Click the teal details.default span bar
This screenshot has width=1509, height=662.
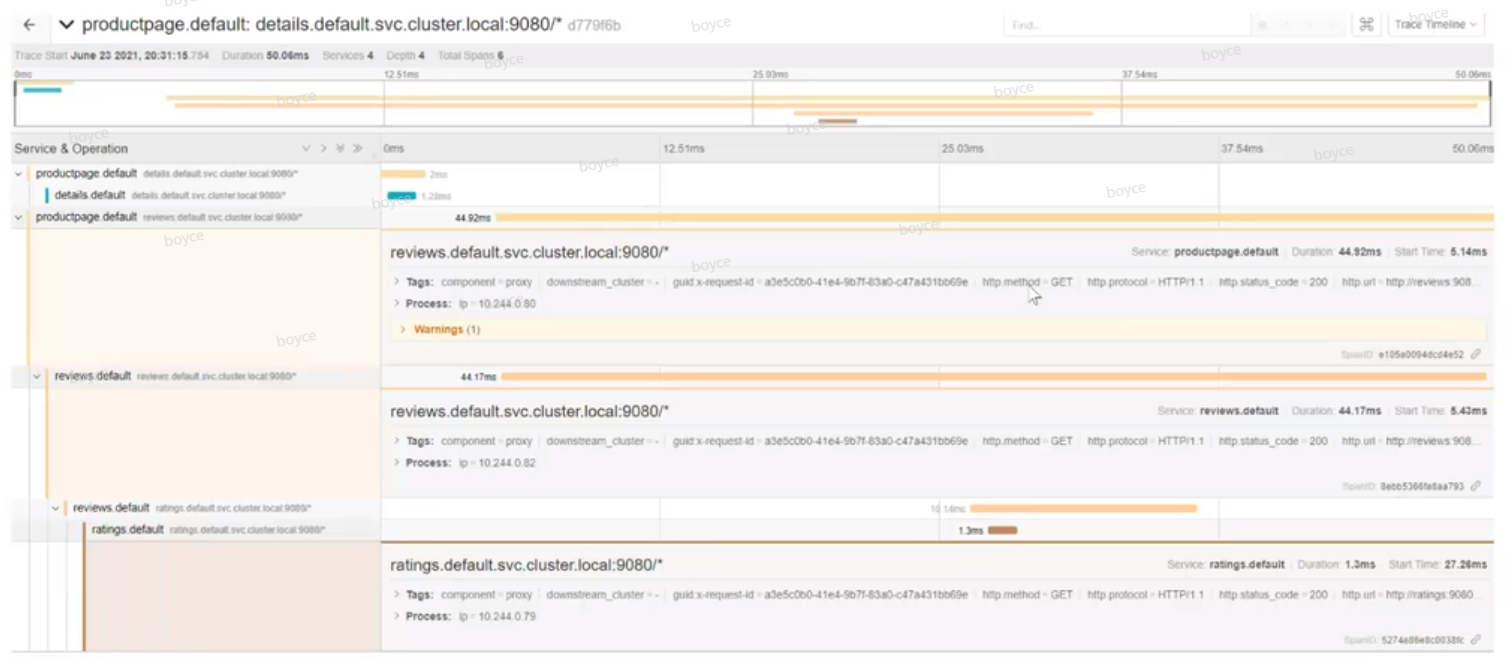click(401, 195)
